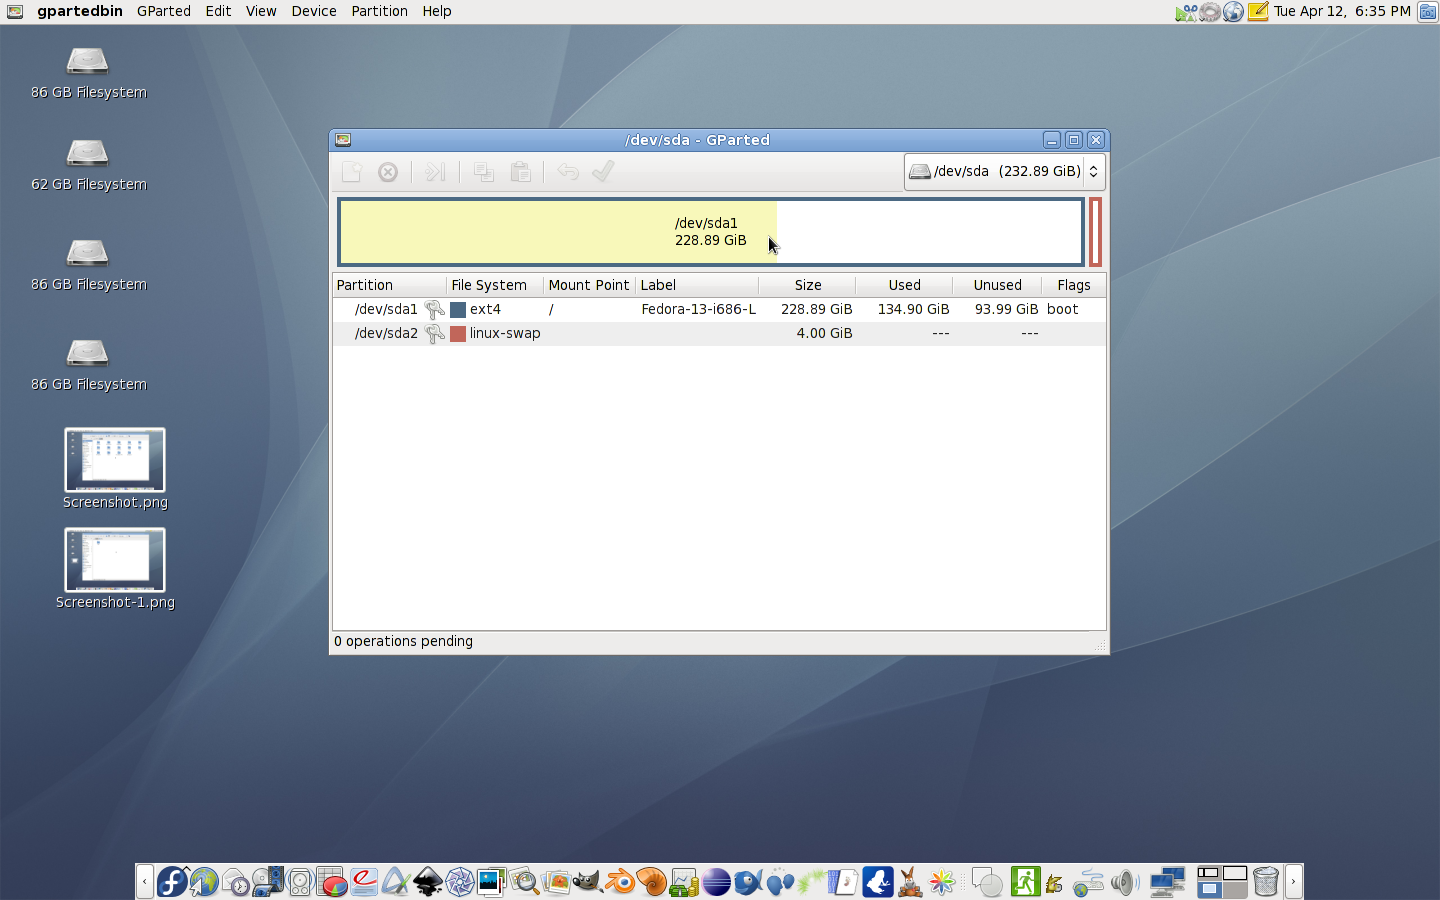Click the date and time clock
The height and width of the screenshot is (900, 1440).
coord(1342,11)
